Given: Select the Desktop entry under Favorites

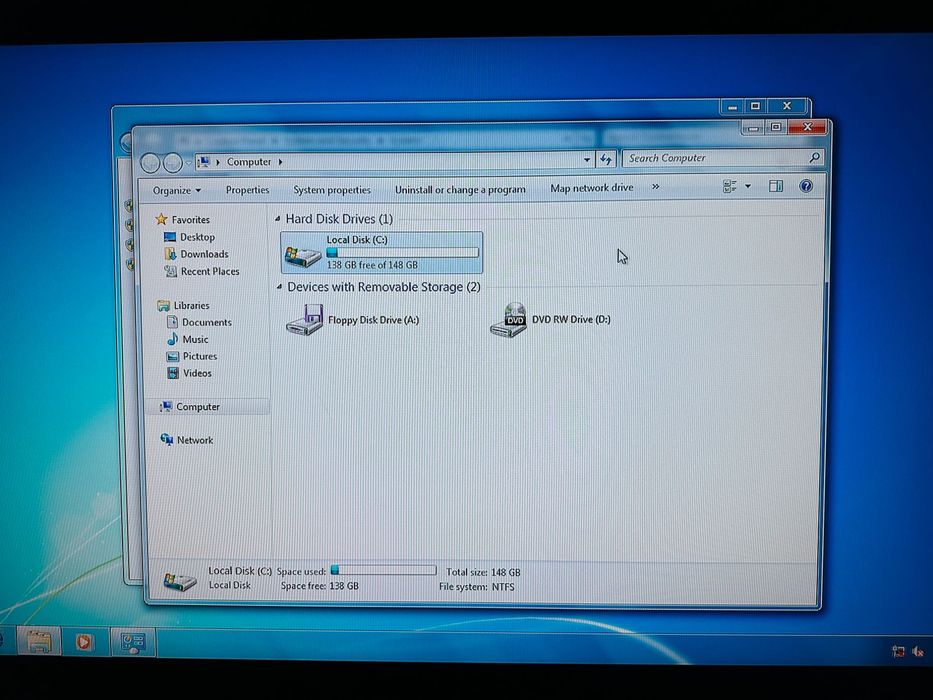Looking at the screenshot, I should click(x=198, y=237).
